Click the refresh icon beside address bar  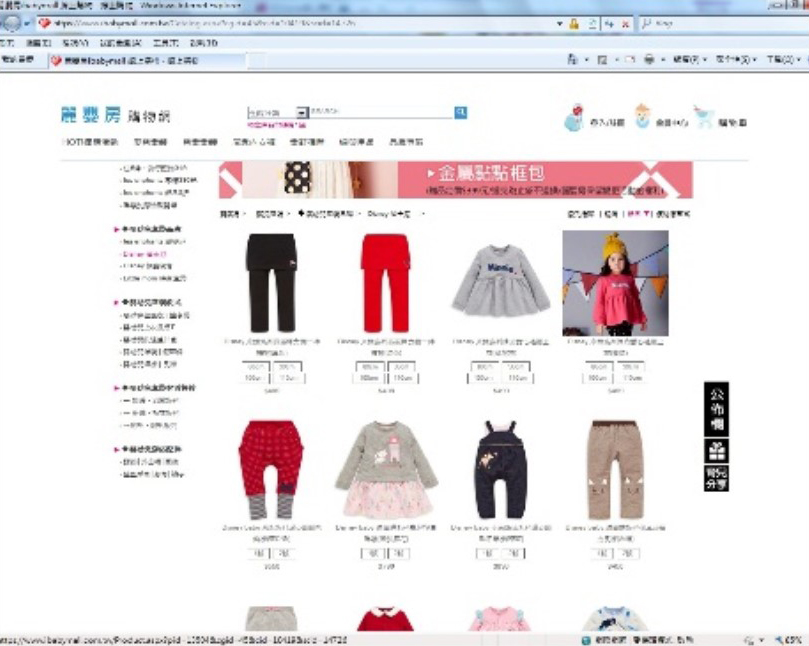point(608,23)
